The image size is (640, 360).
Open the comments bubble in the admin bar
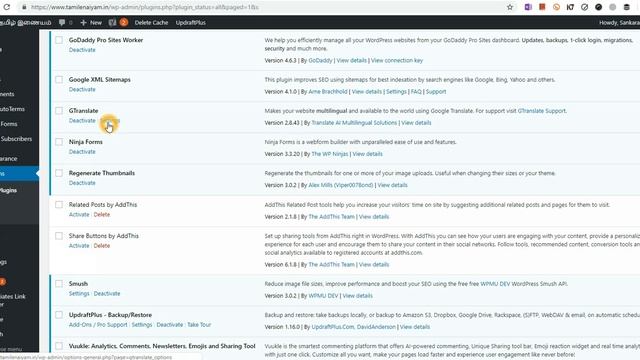tap(62, 22)
